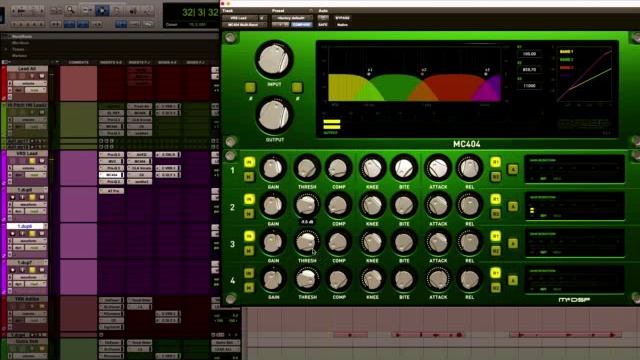This screenshot has height=360, width=640.
Task: Click the right yellow link button beside INPUT
Action: (x=297, y=87)
